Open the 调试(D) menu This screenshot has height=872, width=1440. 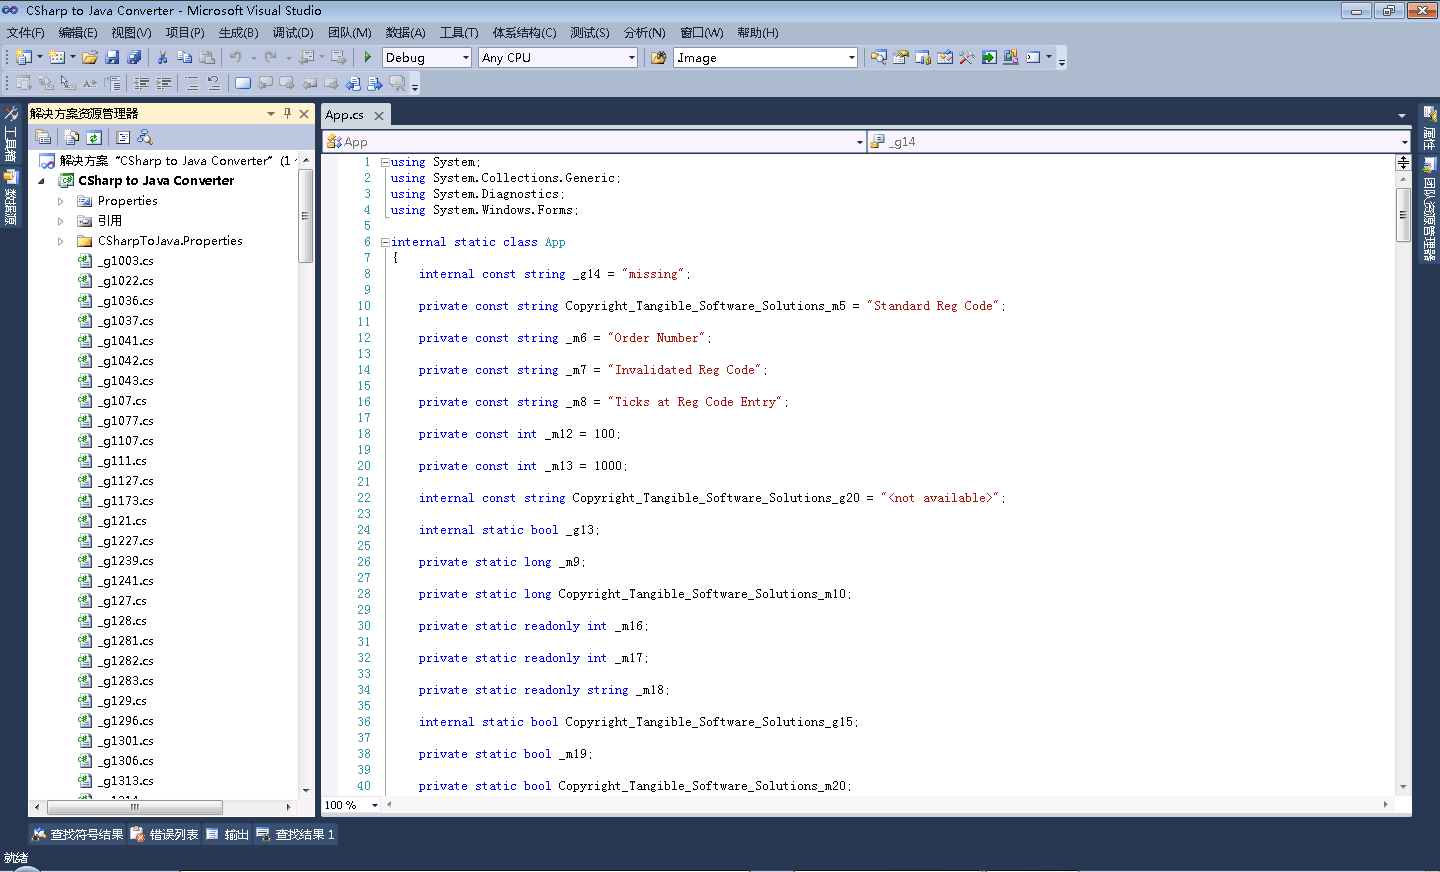[293, 32]
